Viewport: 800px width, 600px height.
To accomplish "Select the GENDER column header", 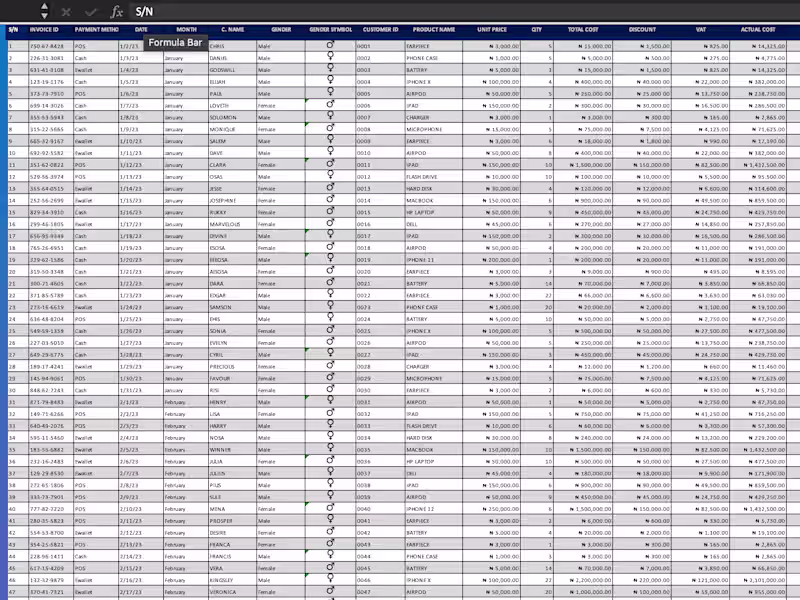I will tap(281, 30).
